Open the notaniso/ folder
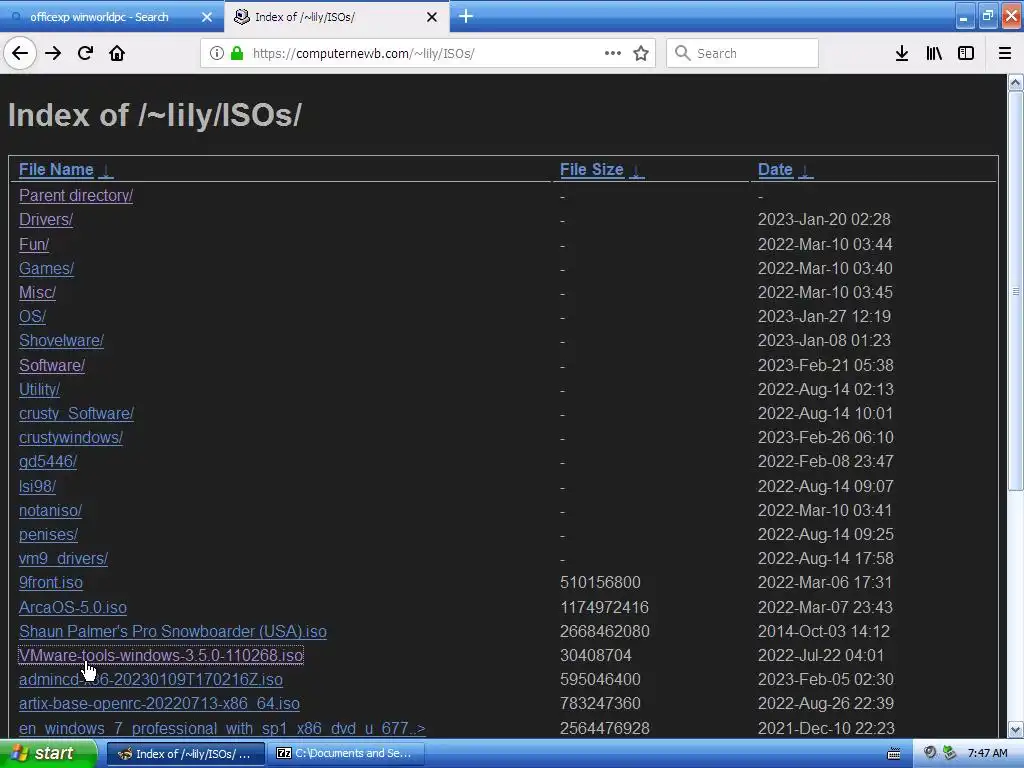This screenshot has width=1024, height=768. click(50, 511)
